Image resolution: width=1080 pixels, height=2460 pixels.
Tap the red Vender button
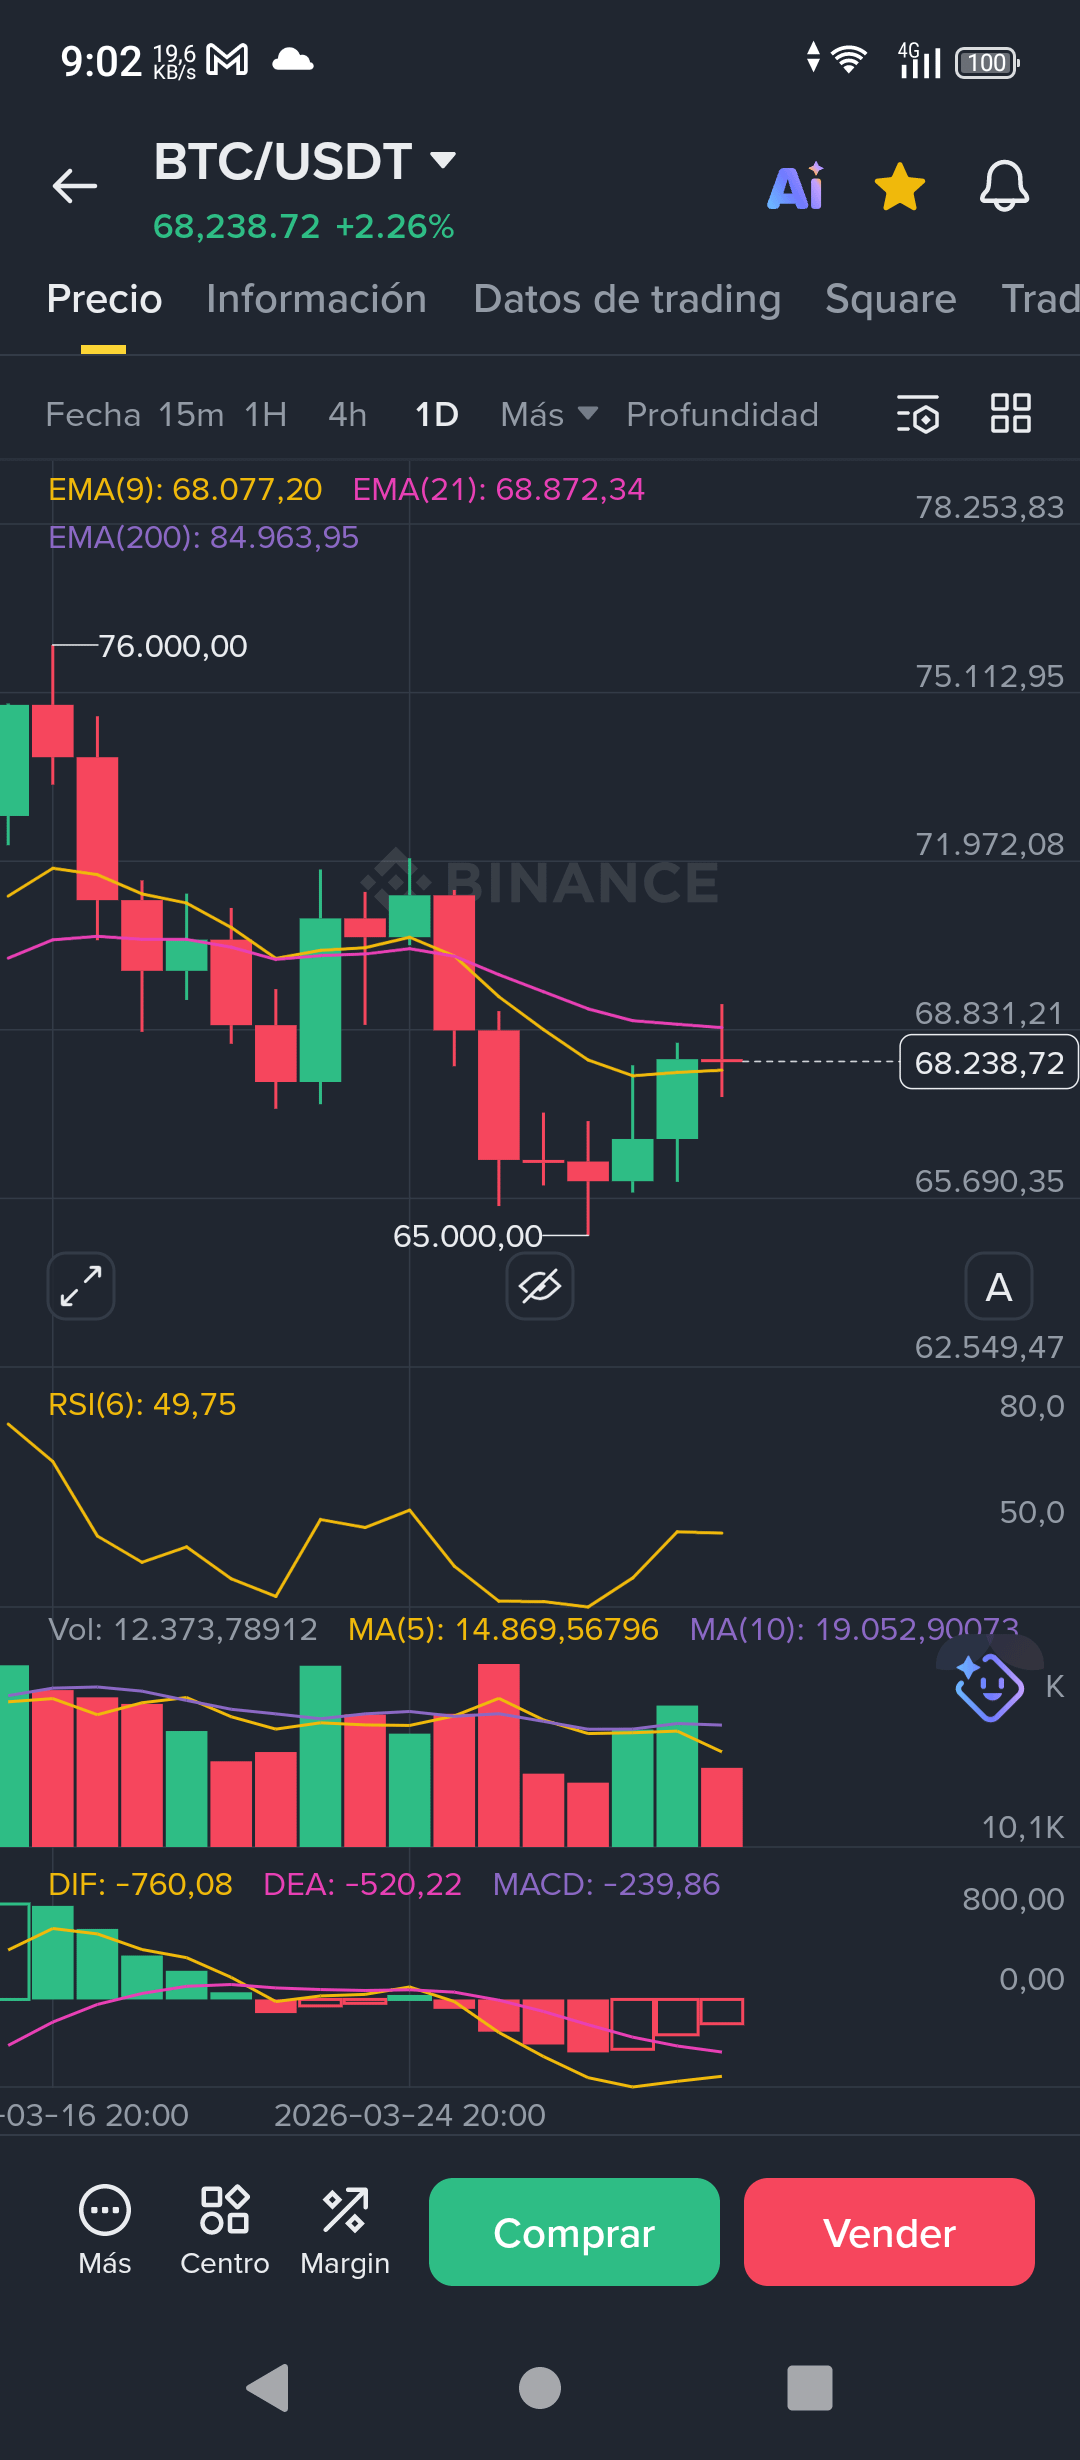click(x=889, y=2232)
